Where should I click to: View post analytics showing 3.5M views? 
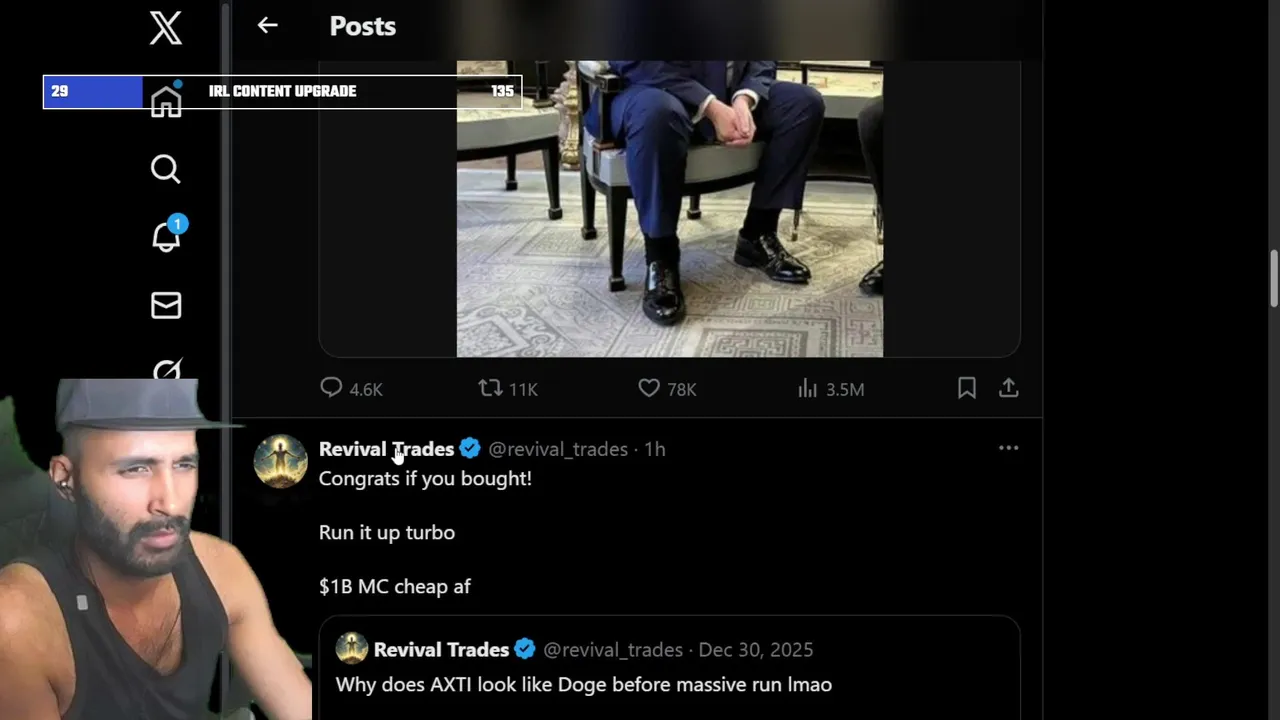(808, 388)
